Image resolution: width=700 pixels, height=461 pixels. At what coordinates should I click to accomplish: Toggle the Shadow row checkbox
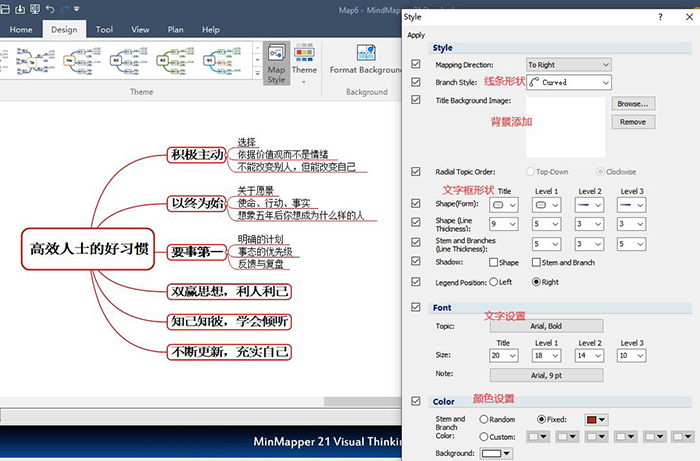coord(416,261)
